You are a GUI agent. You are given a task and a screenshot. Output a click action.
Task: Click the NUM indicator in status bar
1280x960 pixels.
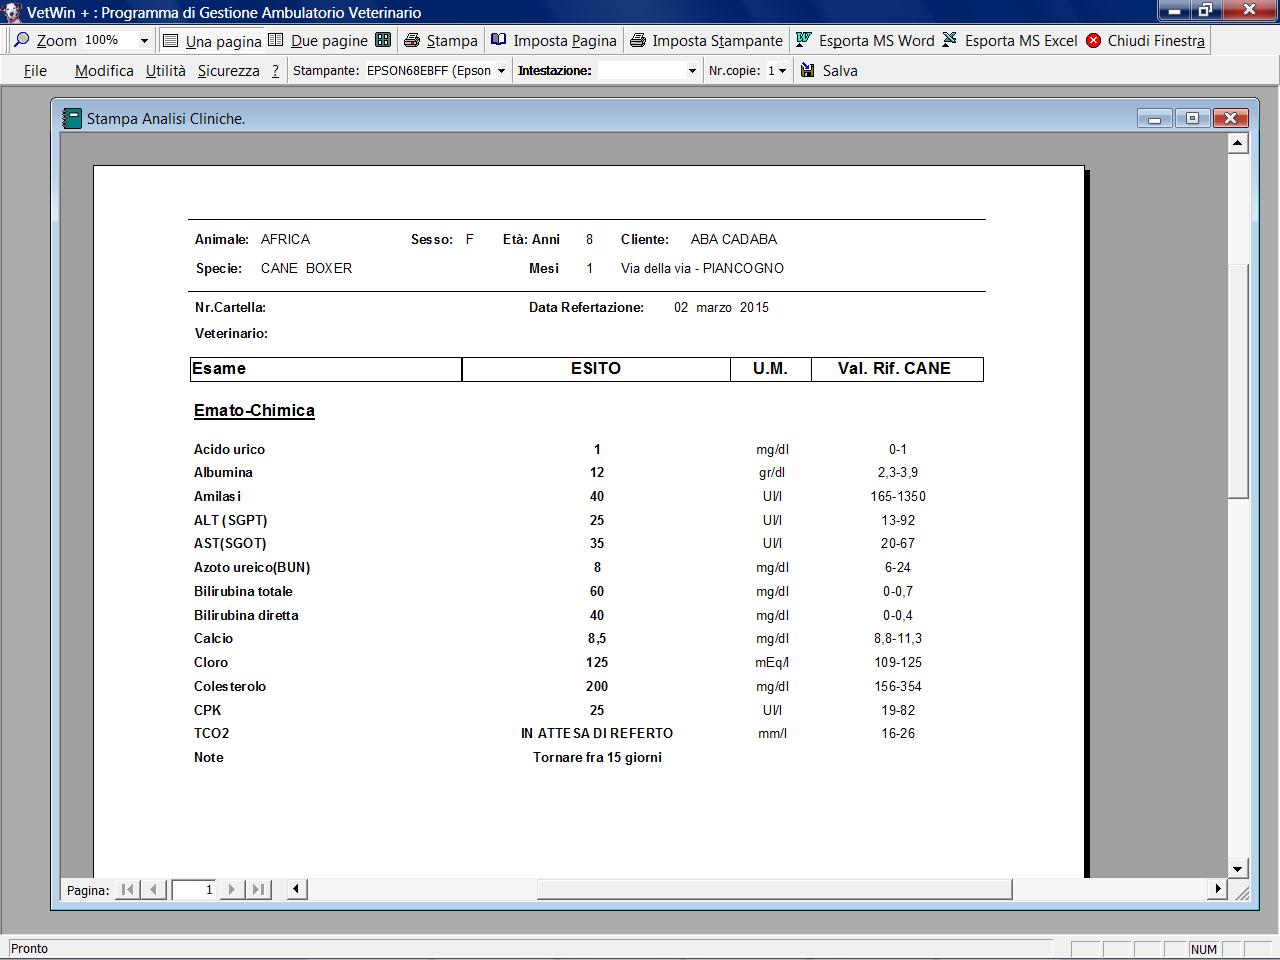click(1204, 949)
